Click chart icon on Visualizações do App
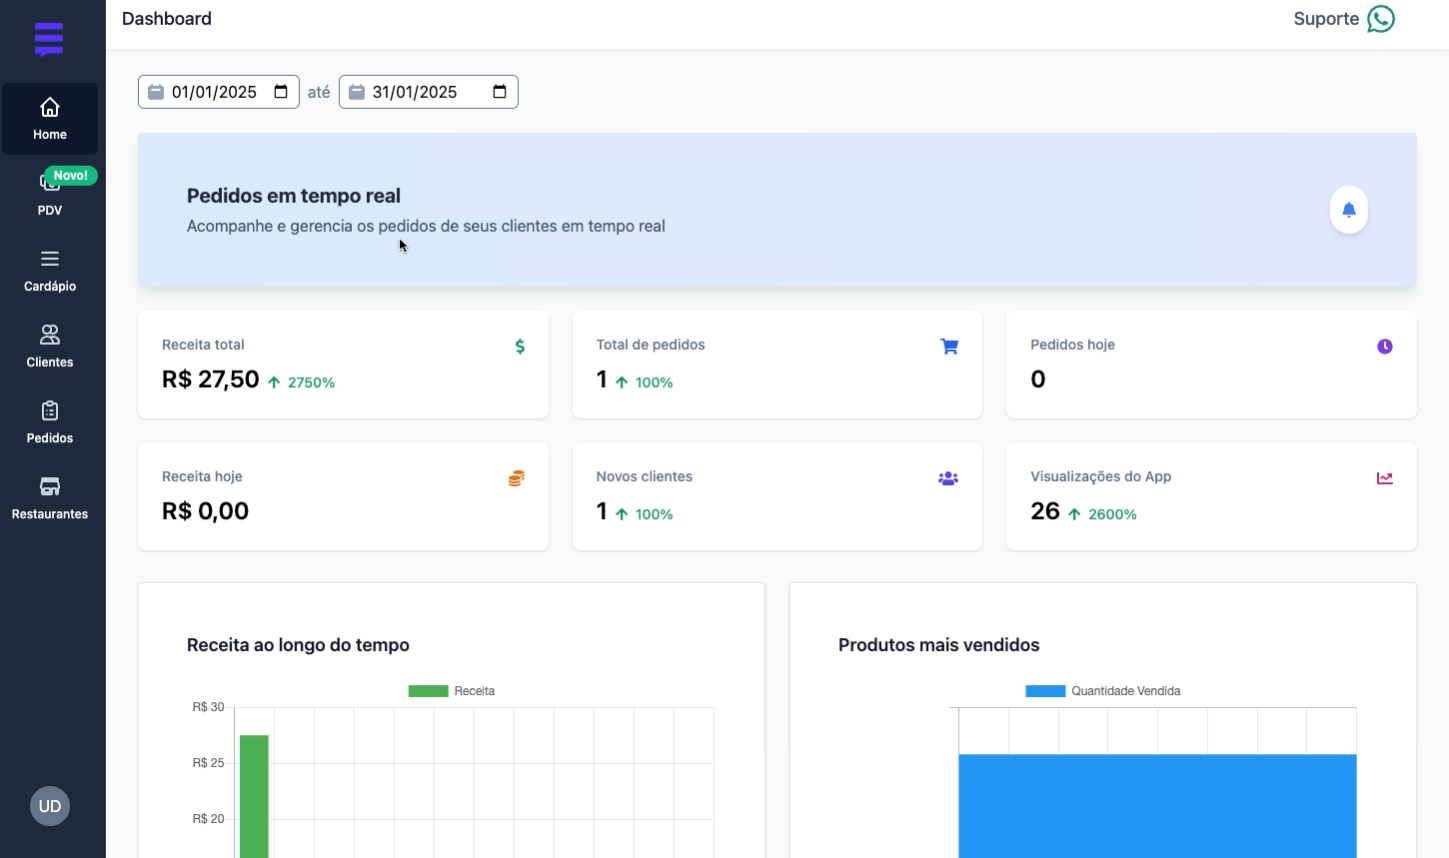The width and height of the screenshot is (1449, 858). pos(1385,478)
